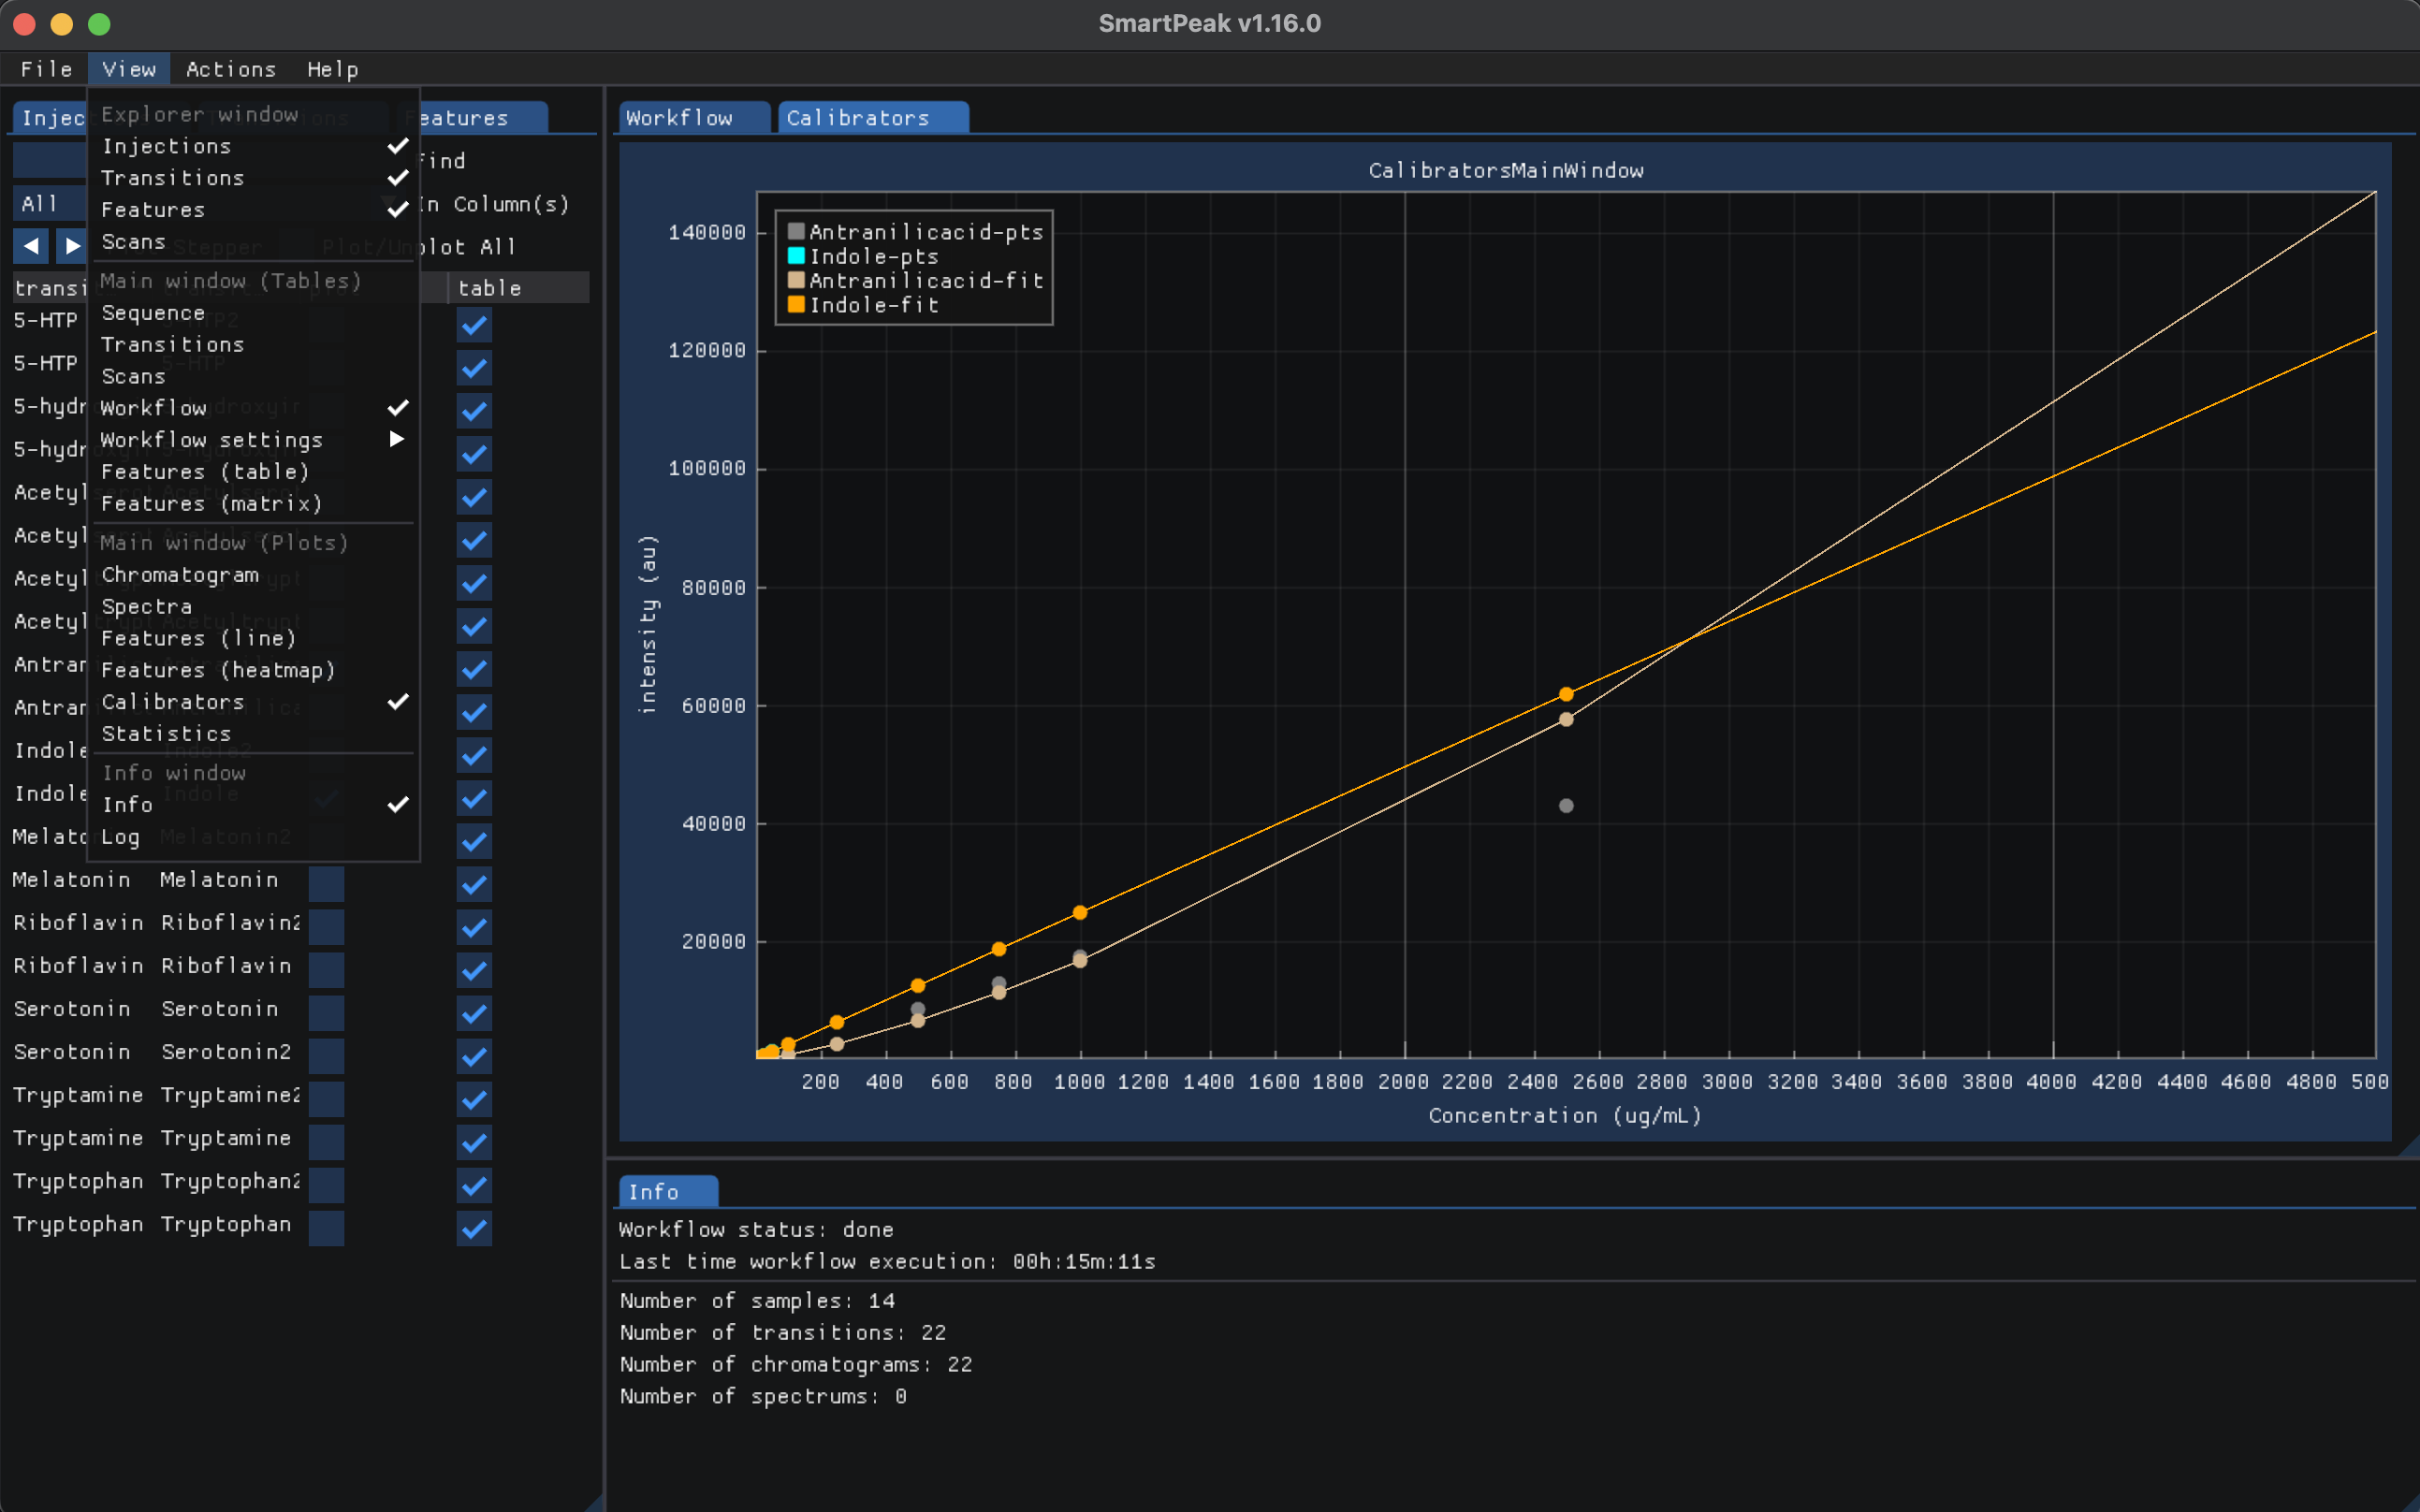This screenshot has width=2420, height=1512.
Task: Uncheck table checkbox for Riboflavin Riboflavin row
Action: tap(474, 970)
